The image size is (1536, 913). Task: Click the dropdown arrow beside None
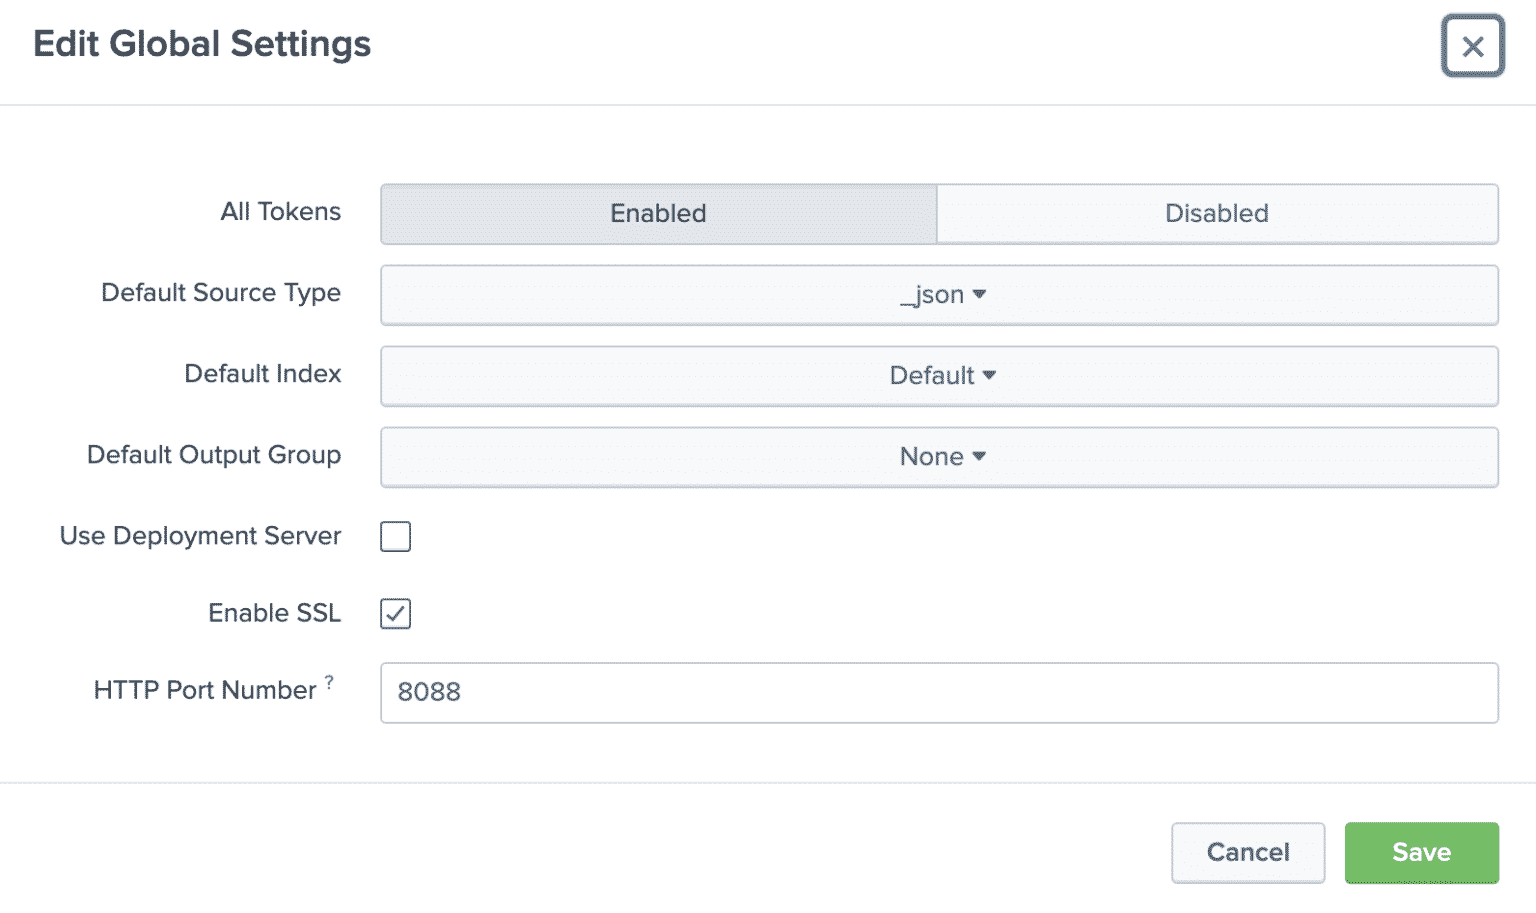978,456
